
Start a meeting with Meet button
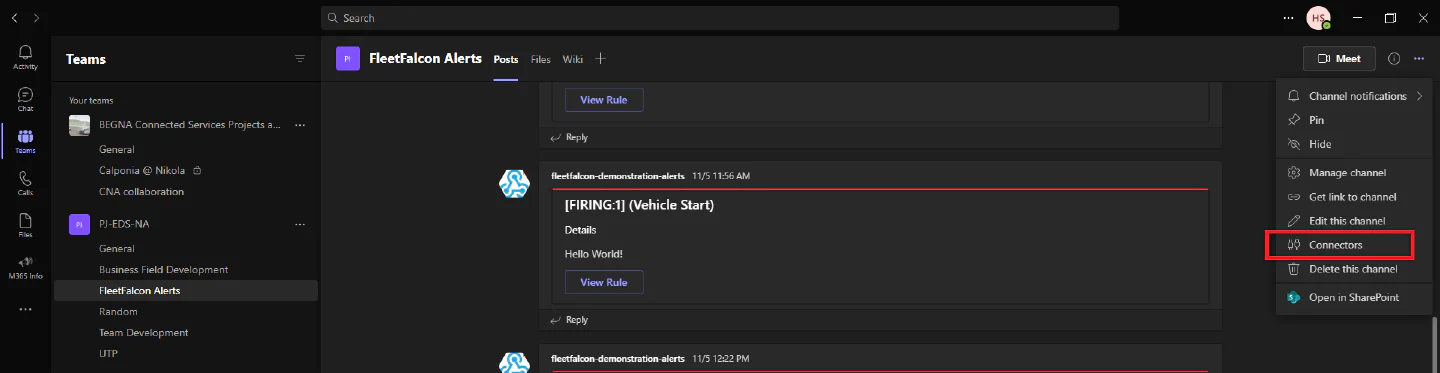coord(1339,58)
